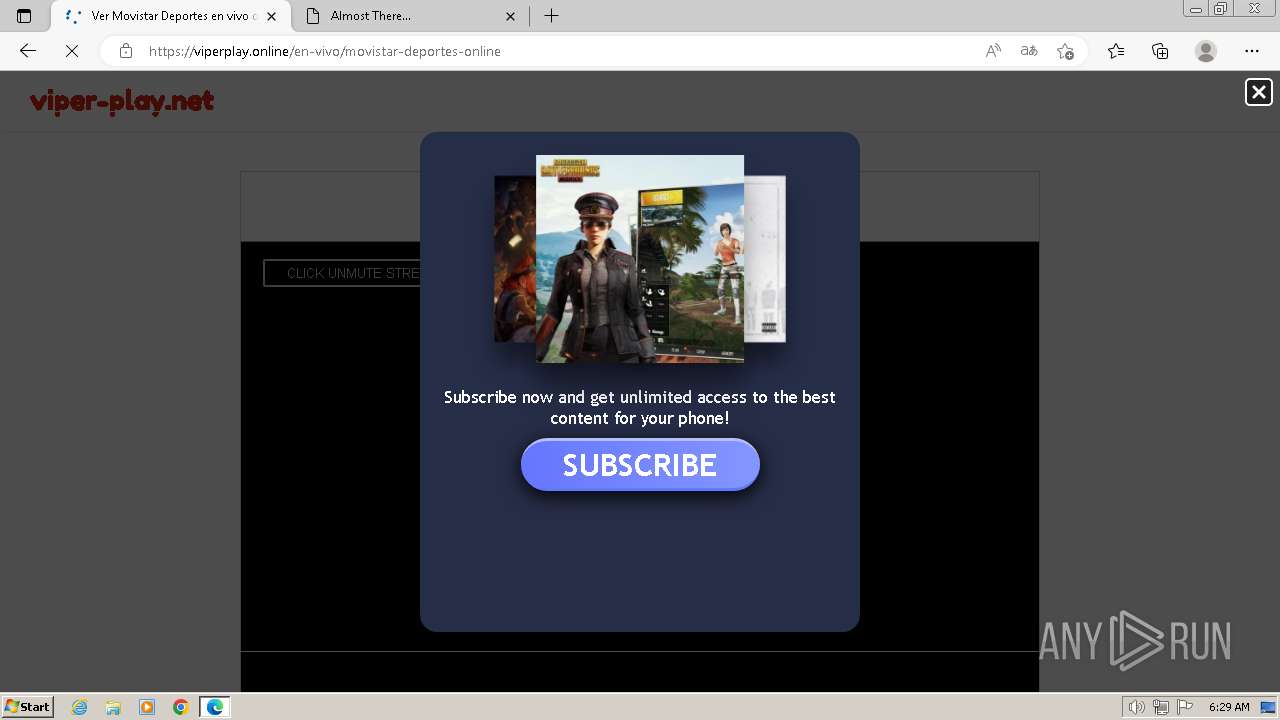
Task: Go back to the previous page
Action: 28,51
